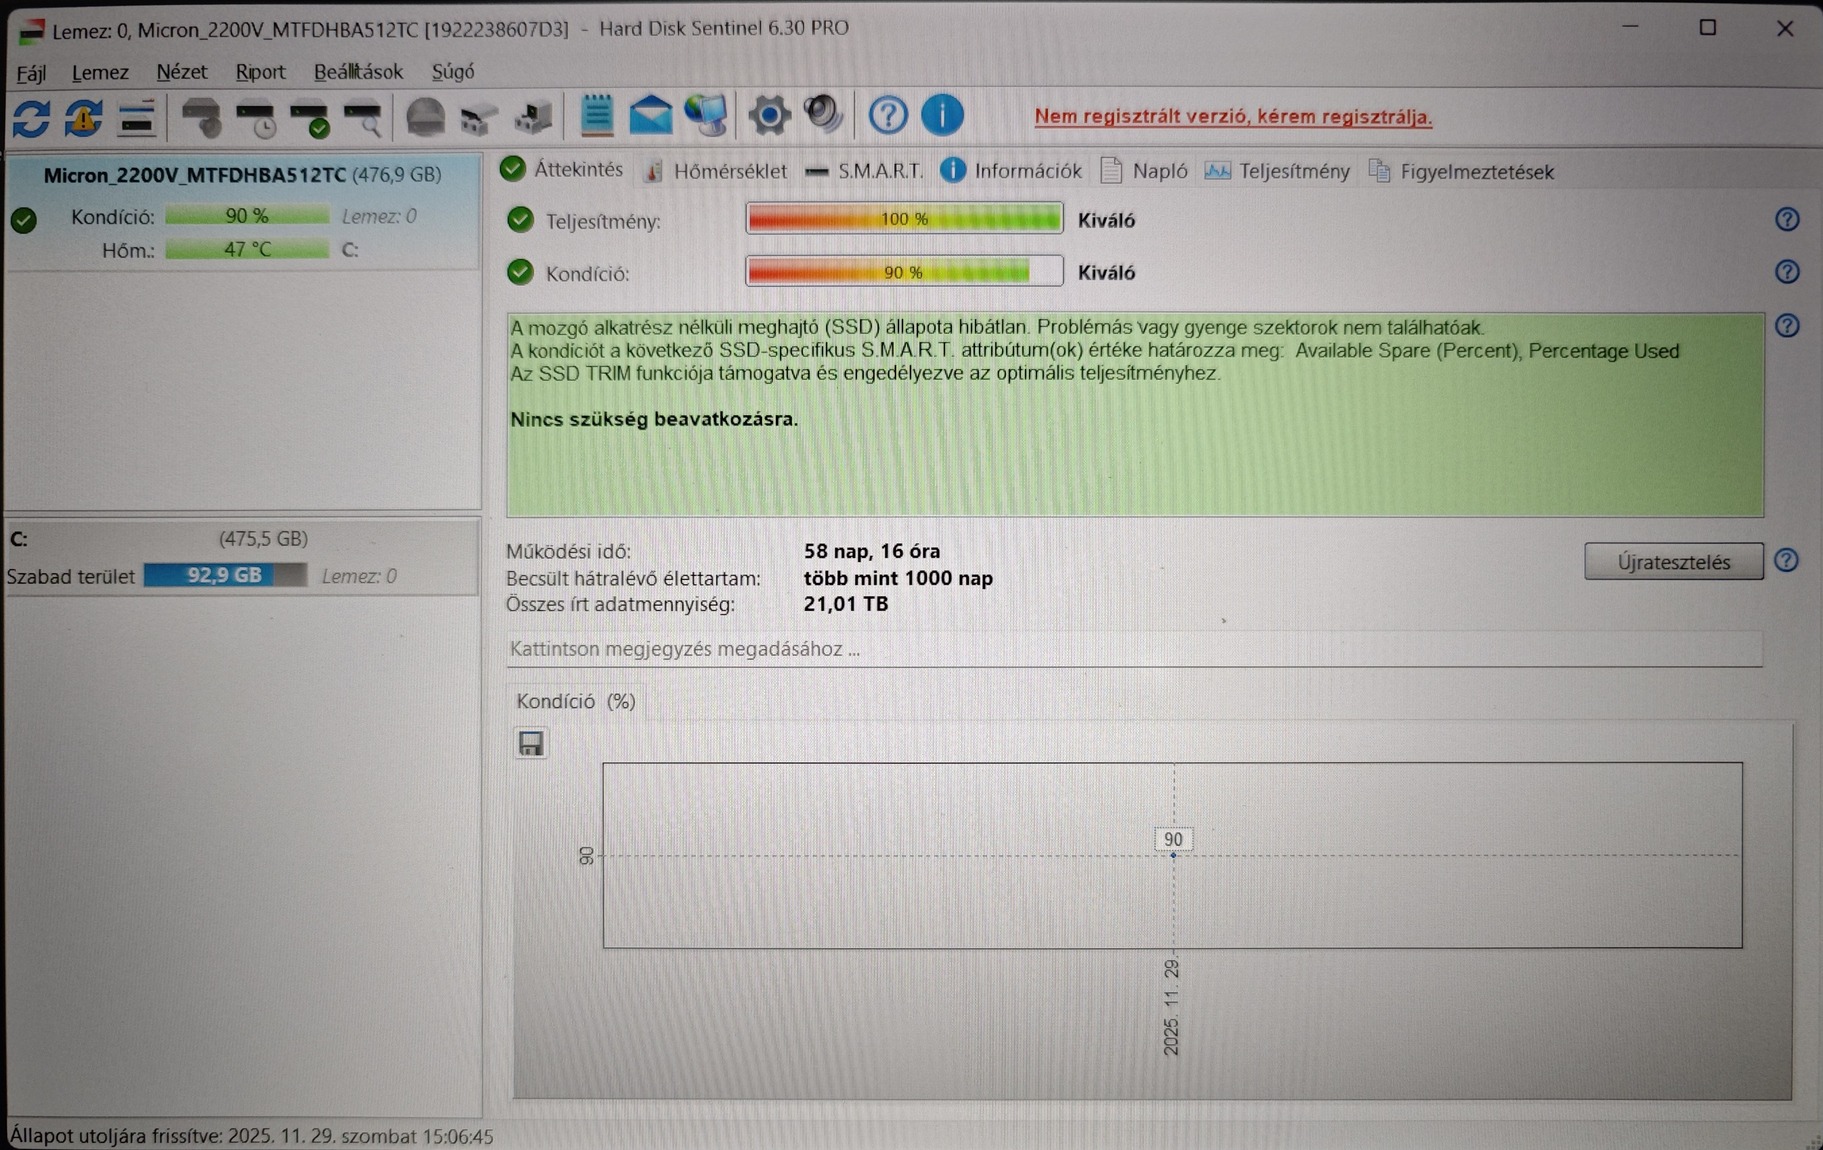Click the blue info toolbar icon
Image resolution: width=1823 pixels, height=1150 pixels.
942,115
